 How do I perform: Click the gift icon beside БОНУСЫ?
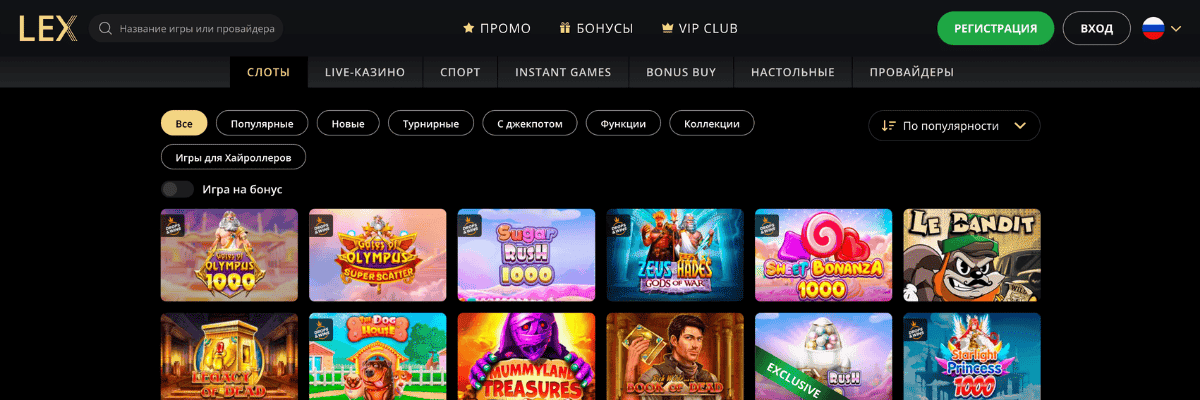click(565, 28)
